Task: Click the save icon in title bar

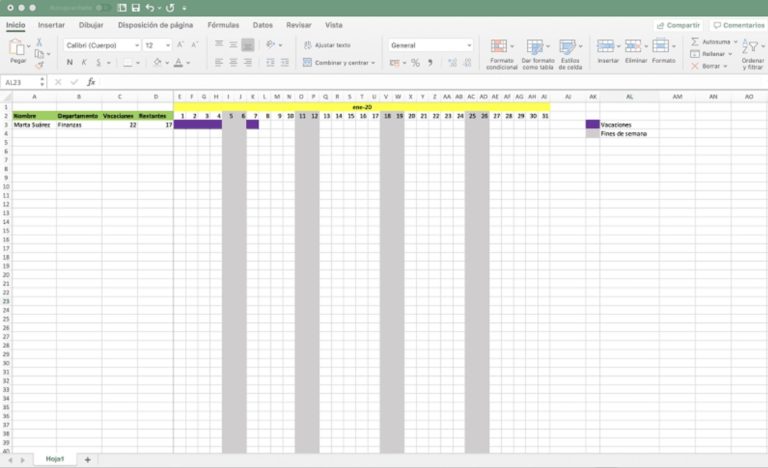Action: click(135, 7)
